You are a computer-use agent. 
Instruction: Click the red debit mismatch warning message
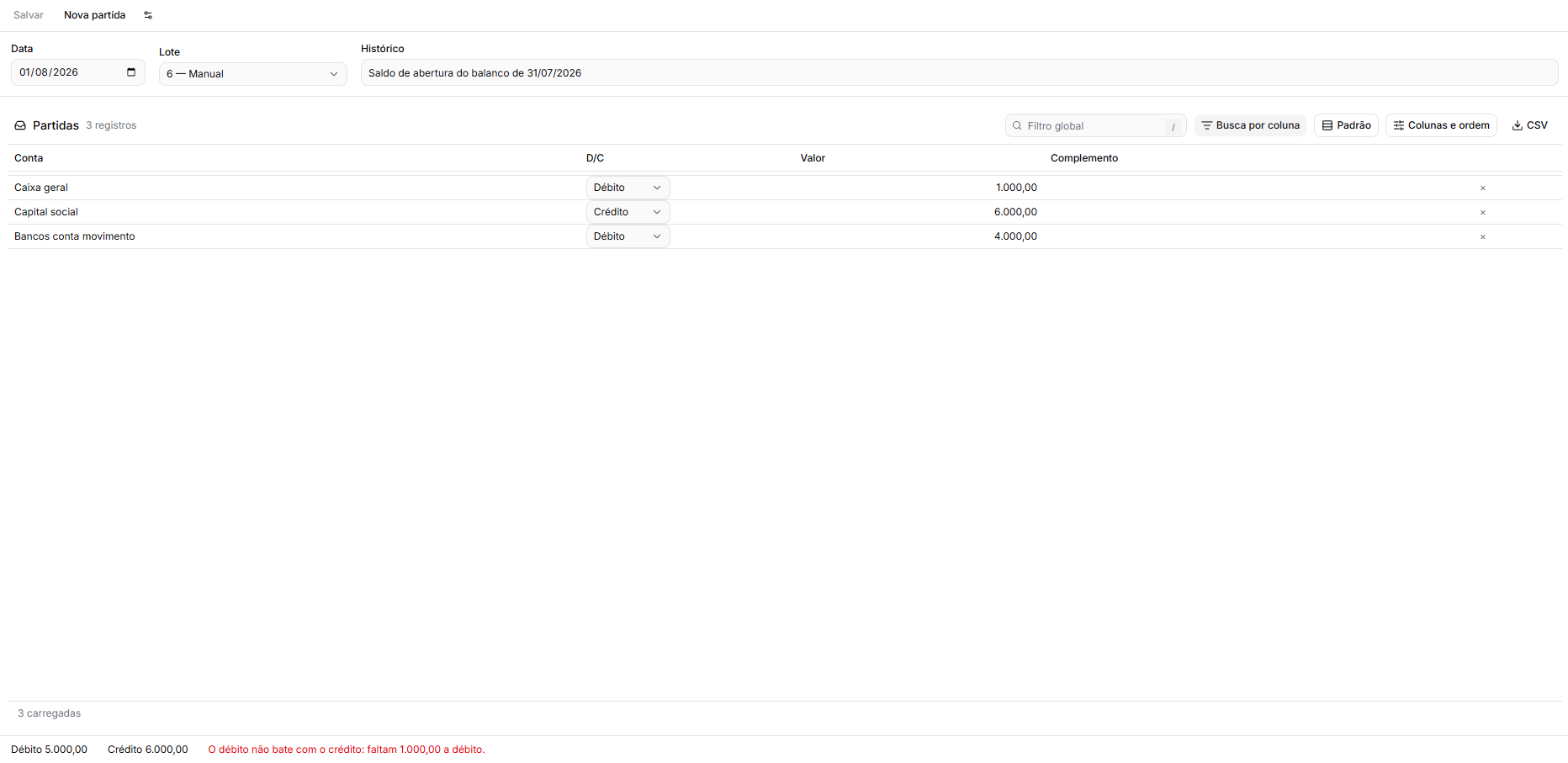click(x=346, y=749)
